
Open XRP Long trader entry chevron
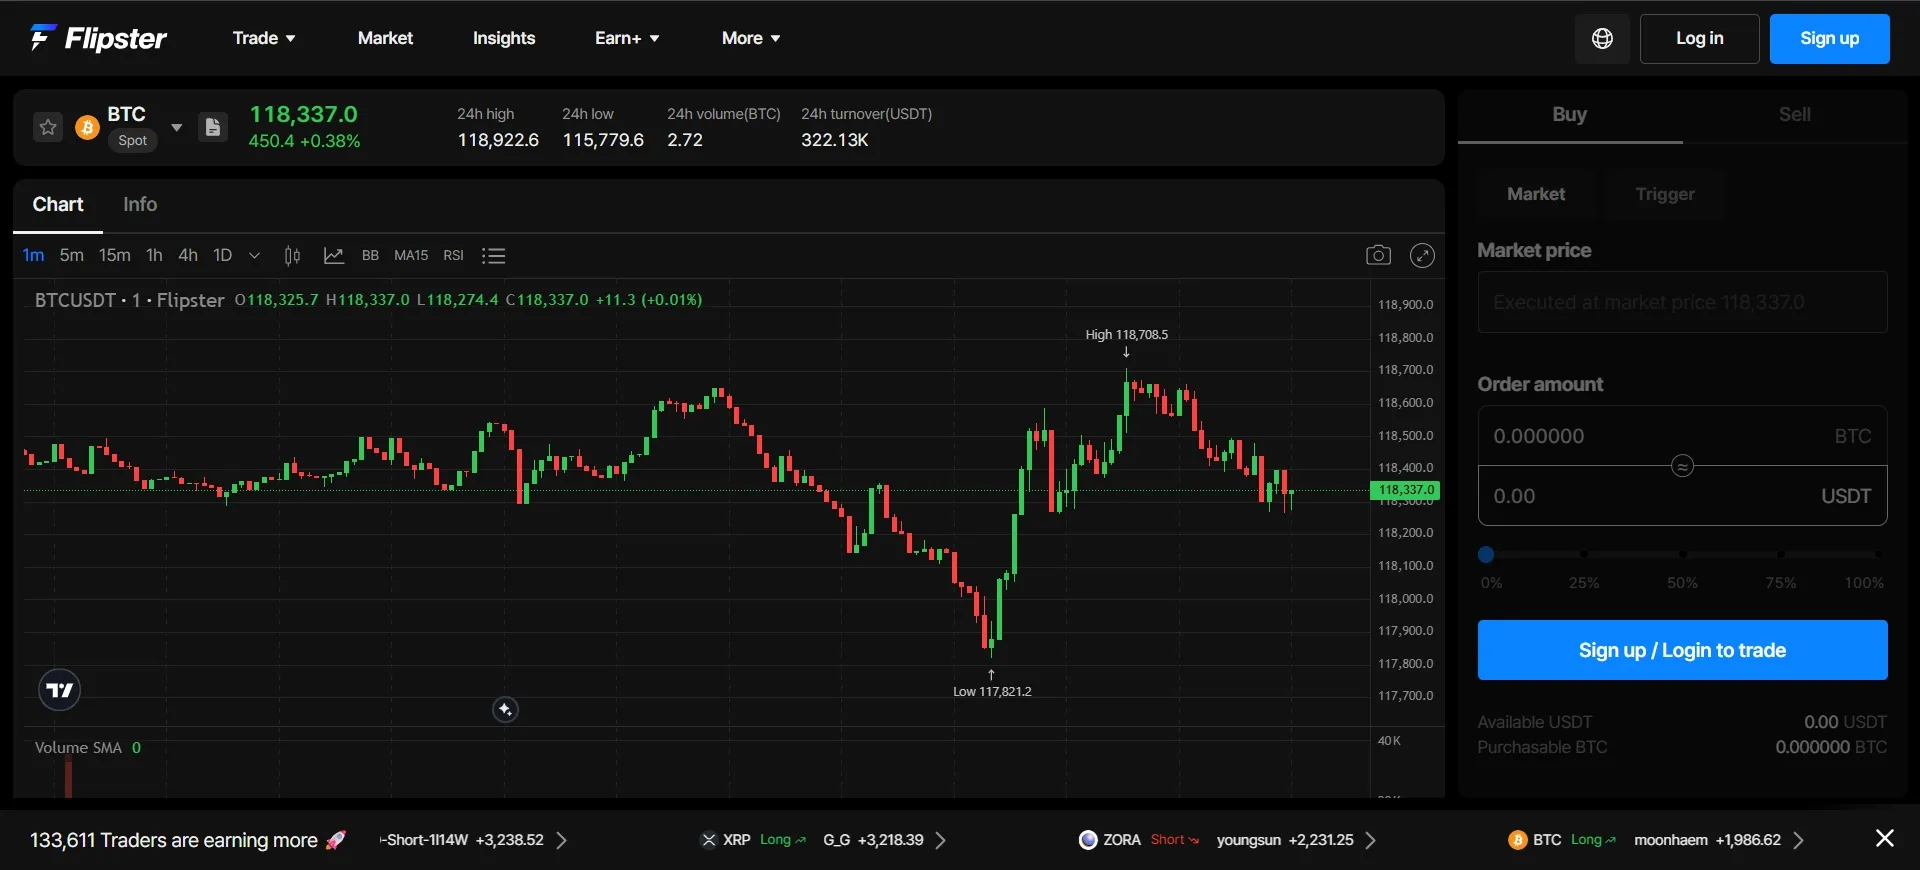(x=940, y=840)
